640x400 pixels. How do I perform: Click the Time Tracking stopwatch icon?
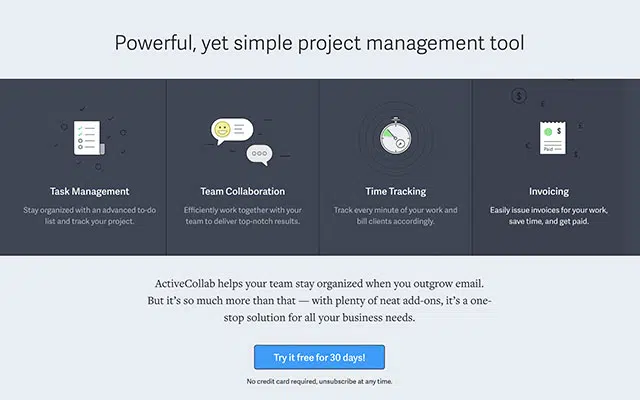(x=395, y=138)
